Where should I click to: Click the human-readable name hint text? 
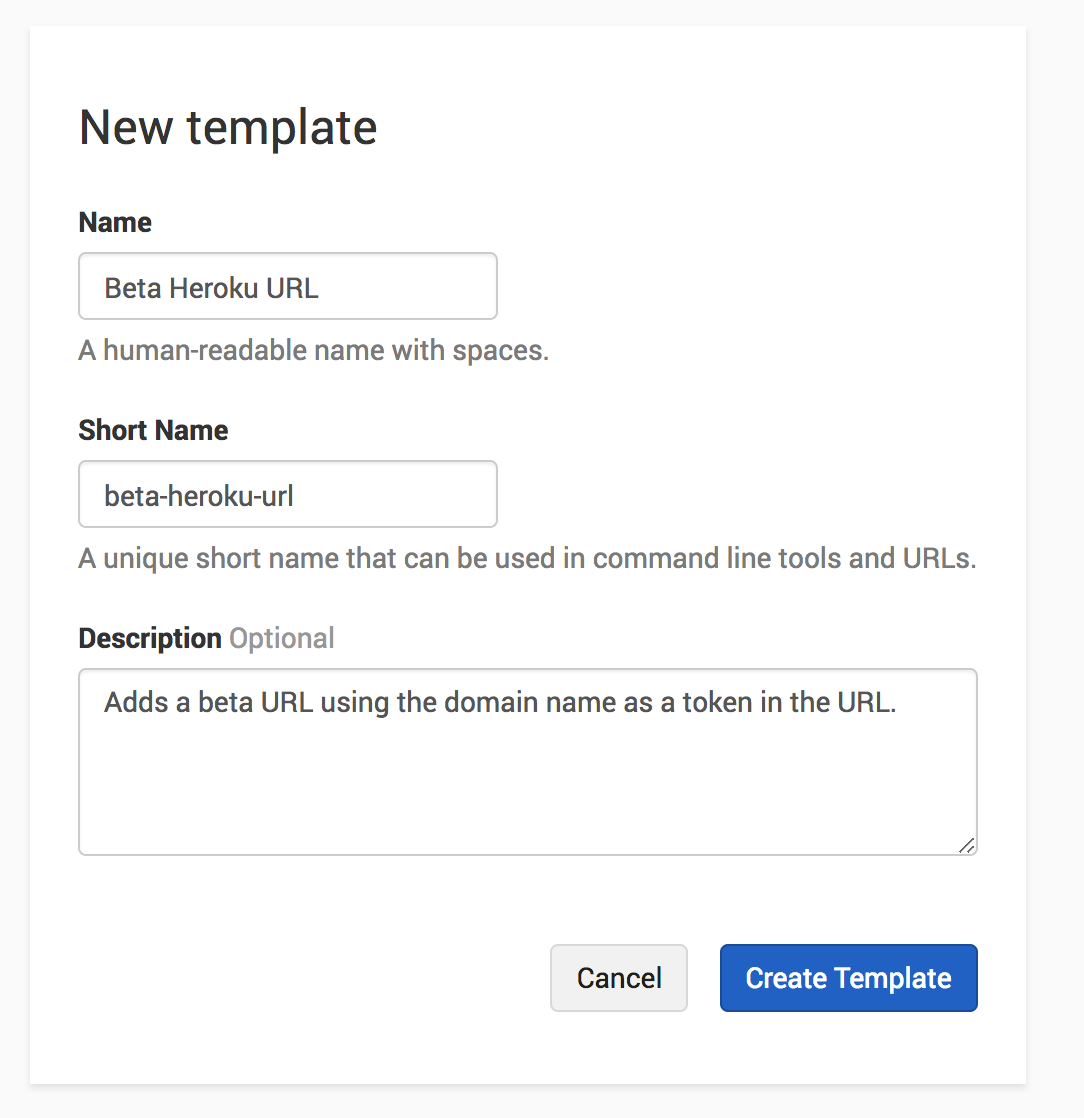313,351
